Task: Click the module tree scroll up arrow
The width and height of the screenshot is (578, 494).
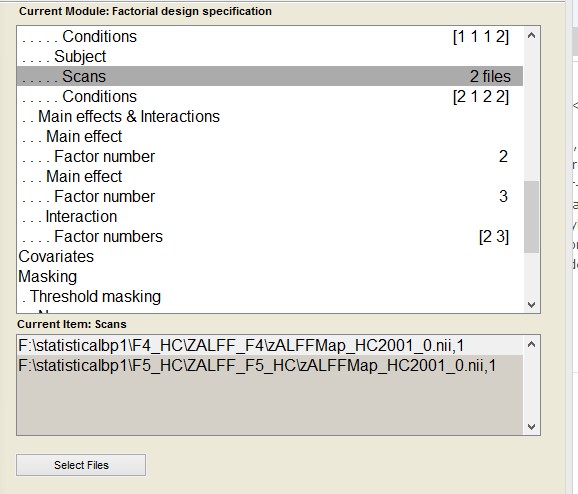Action: click(532, 35)
